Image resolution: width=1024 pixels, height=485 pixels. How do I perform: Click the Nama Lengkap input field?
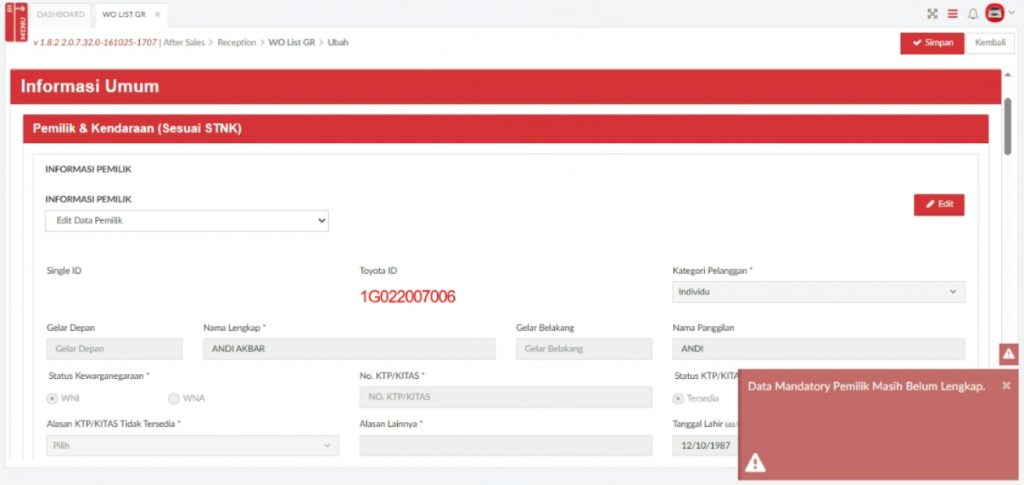(x=349, y=349)
